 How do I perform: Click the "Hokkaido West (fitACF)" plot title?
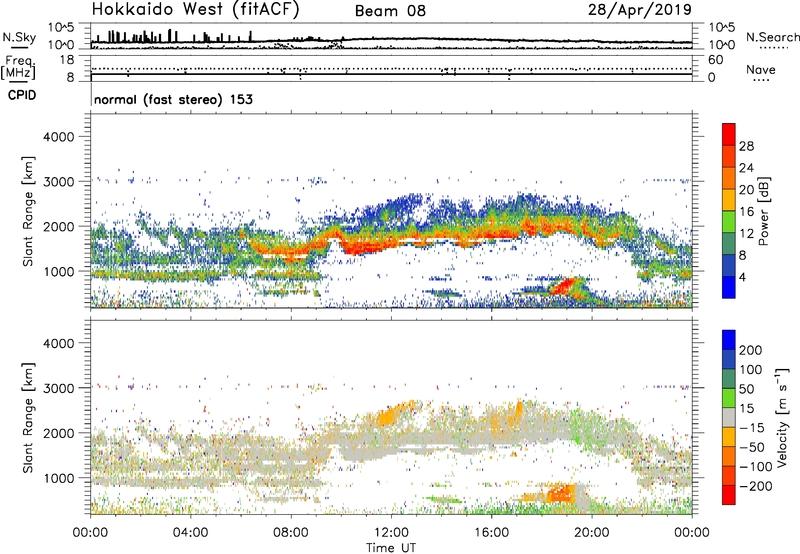pyautogui.click(x=195, y=10)
